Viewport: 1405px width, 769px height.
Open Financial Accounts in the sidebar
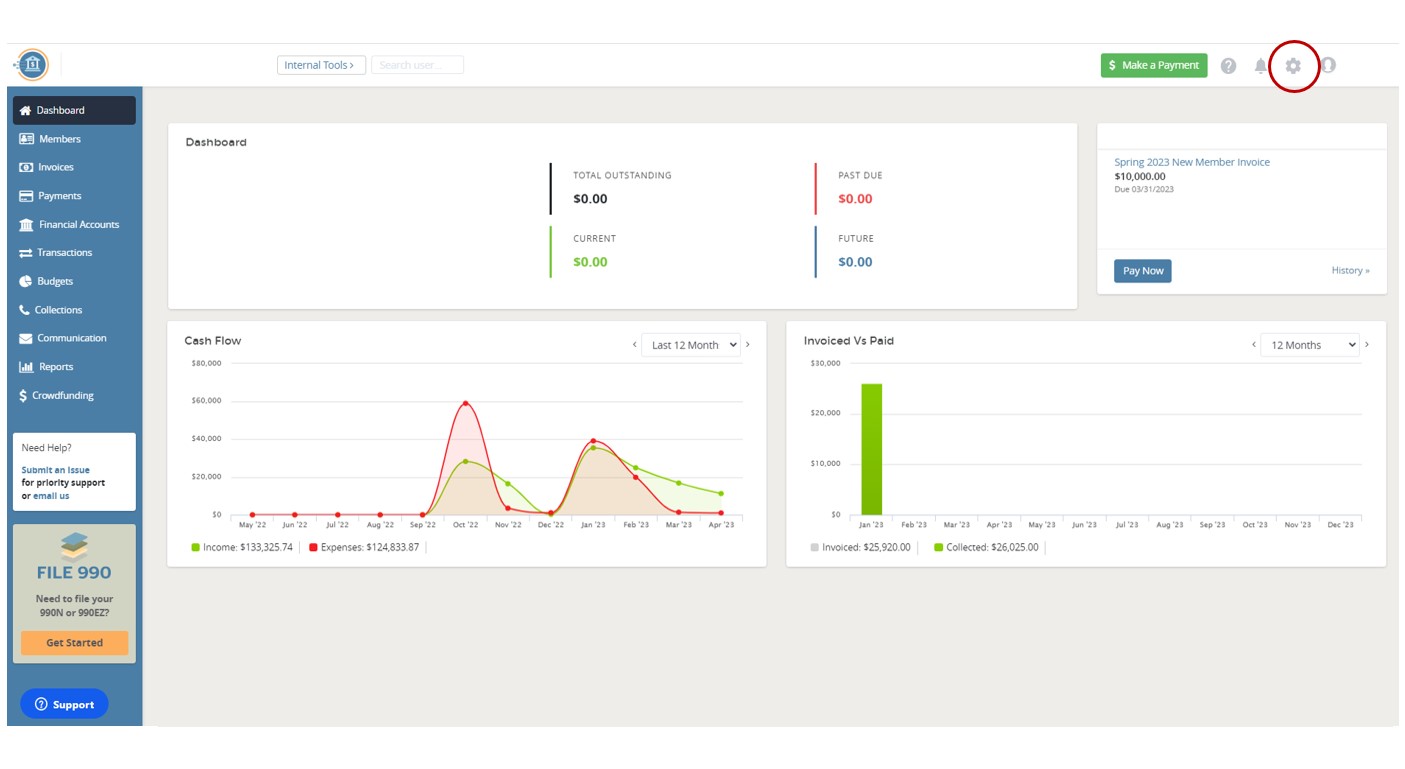pyautogui.click(x=78, y=225)
